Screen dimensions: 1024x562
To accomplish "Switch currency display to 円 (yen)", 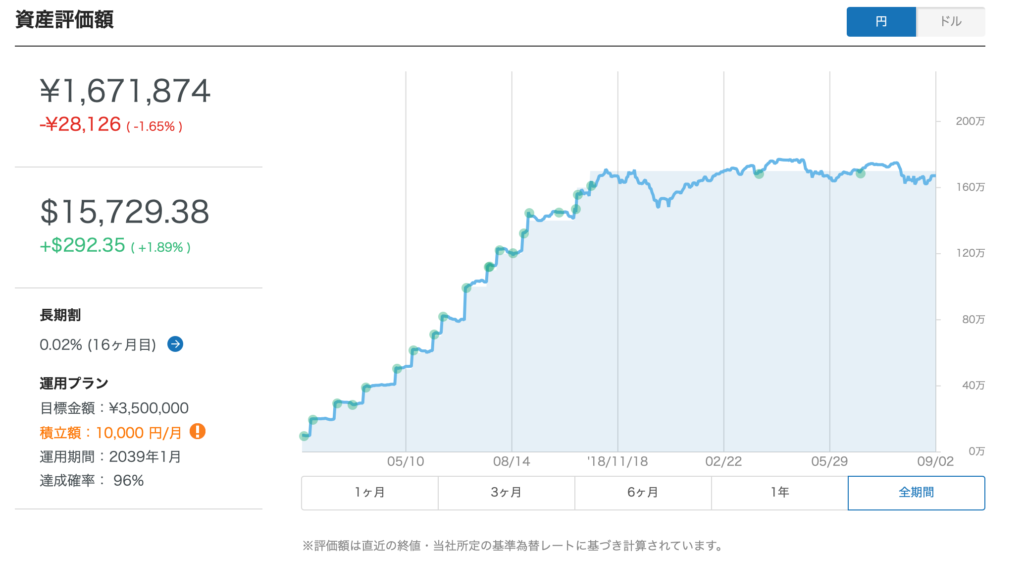I will pyautogui.click(x=881, y=22).
